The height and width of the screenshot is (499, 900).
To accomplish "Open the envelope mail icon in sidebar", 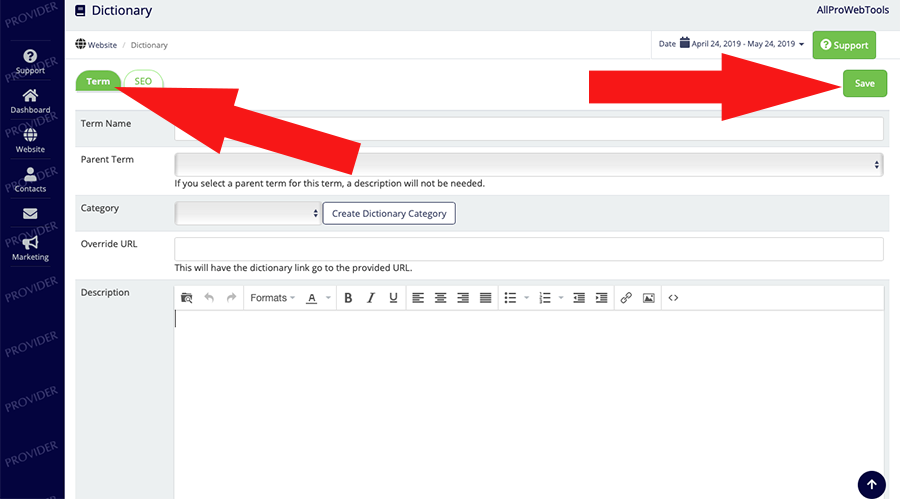I will [x=30, y=214].
